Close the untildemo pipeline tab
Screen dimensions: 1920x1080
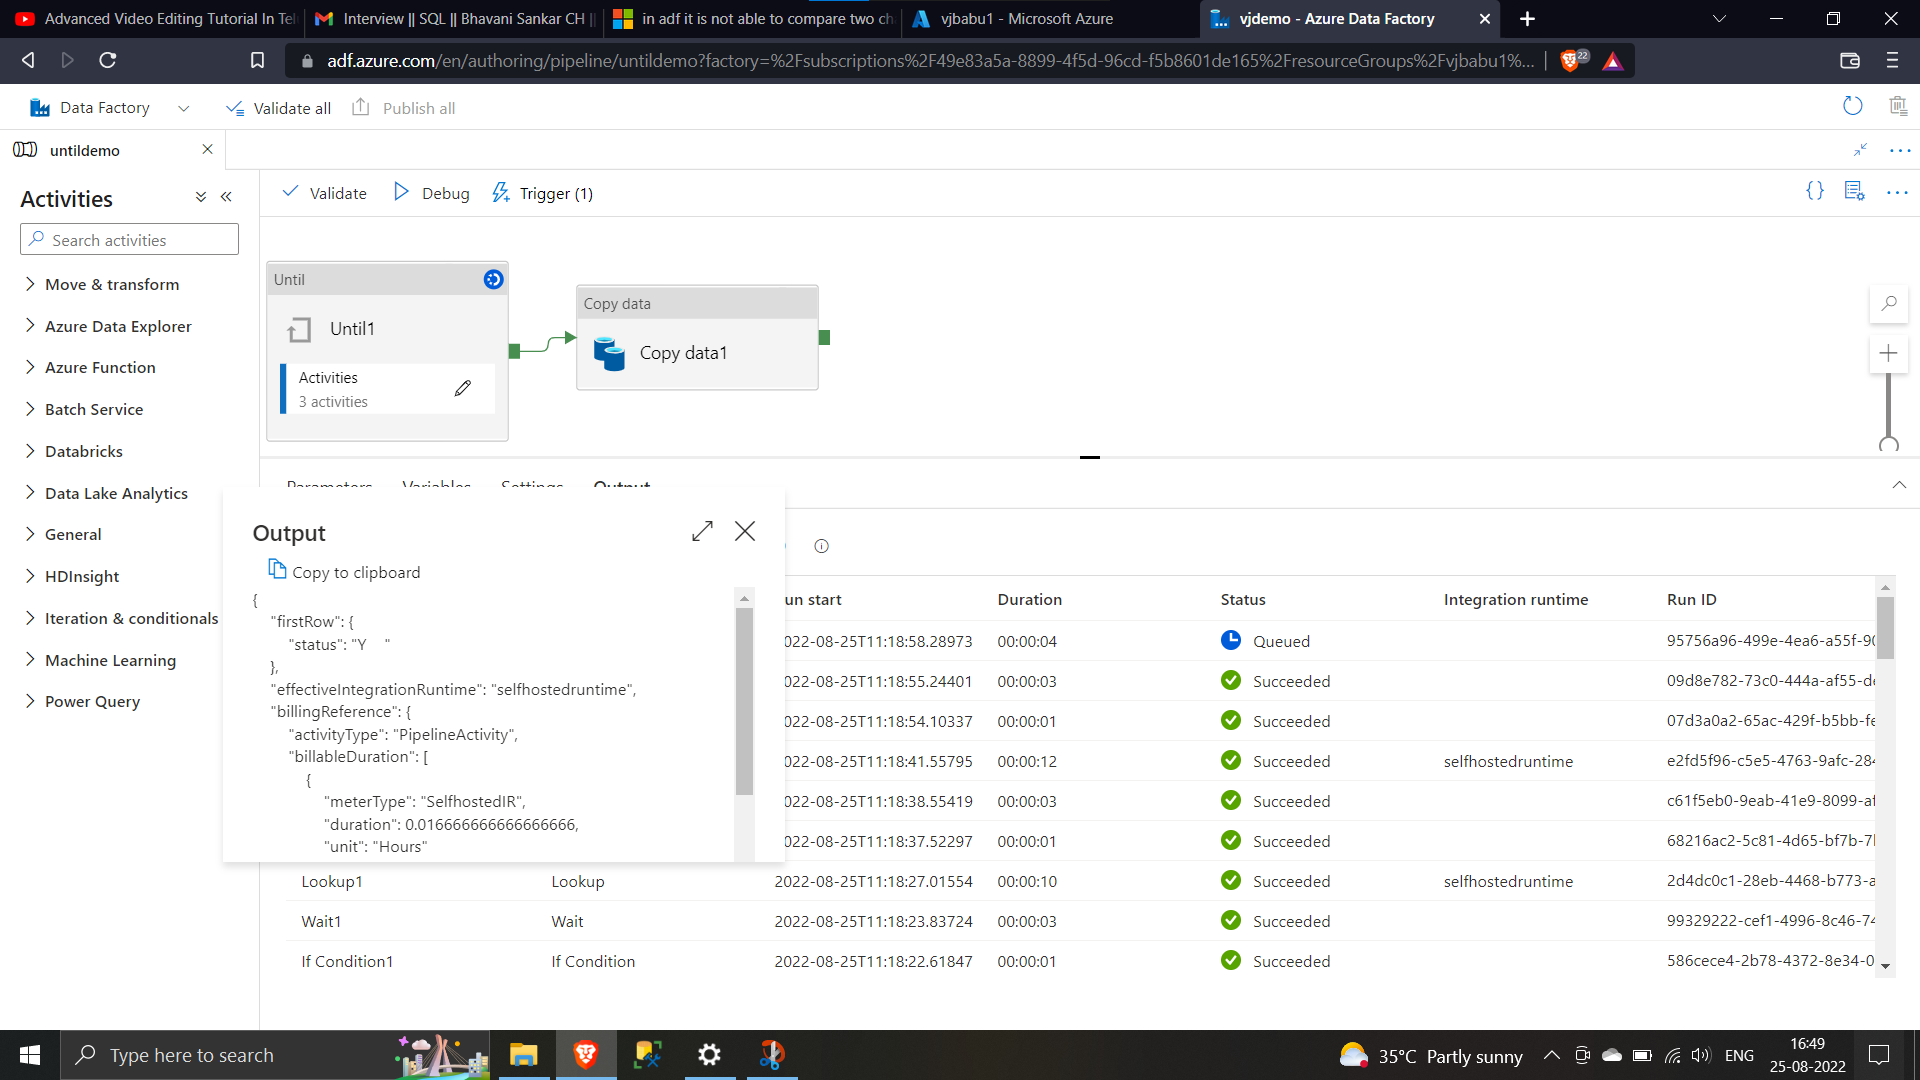pyautogui.click(x=207, y=149)
